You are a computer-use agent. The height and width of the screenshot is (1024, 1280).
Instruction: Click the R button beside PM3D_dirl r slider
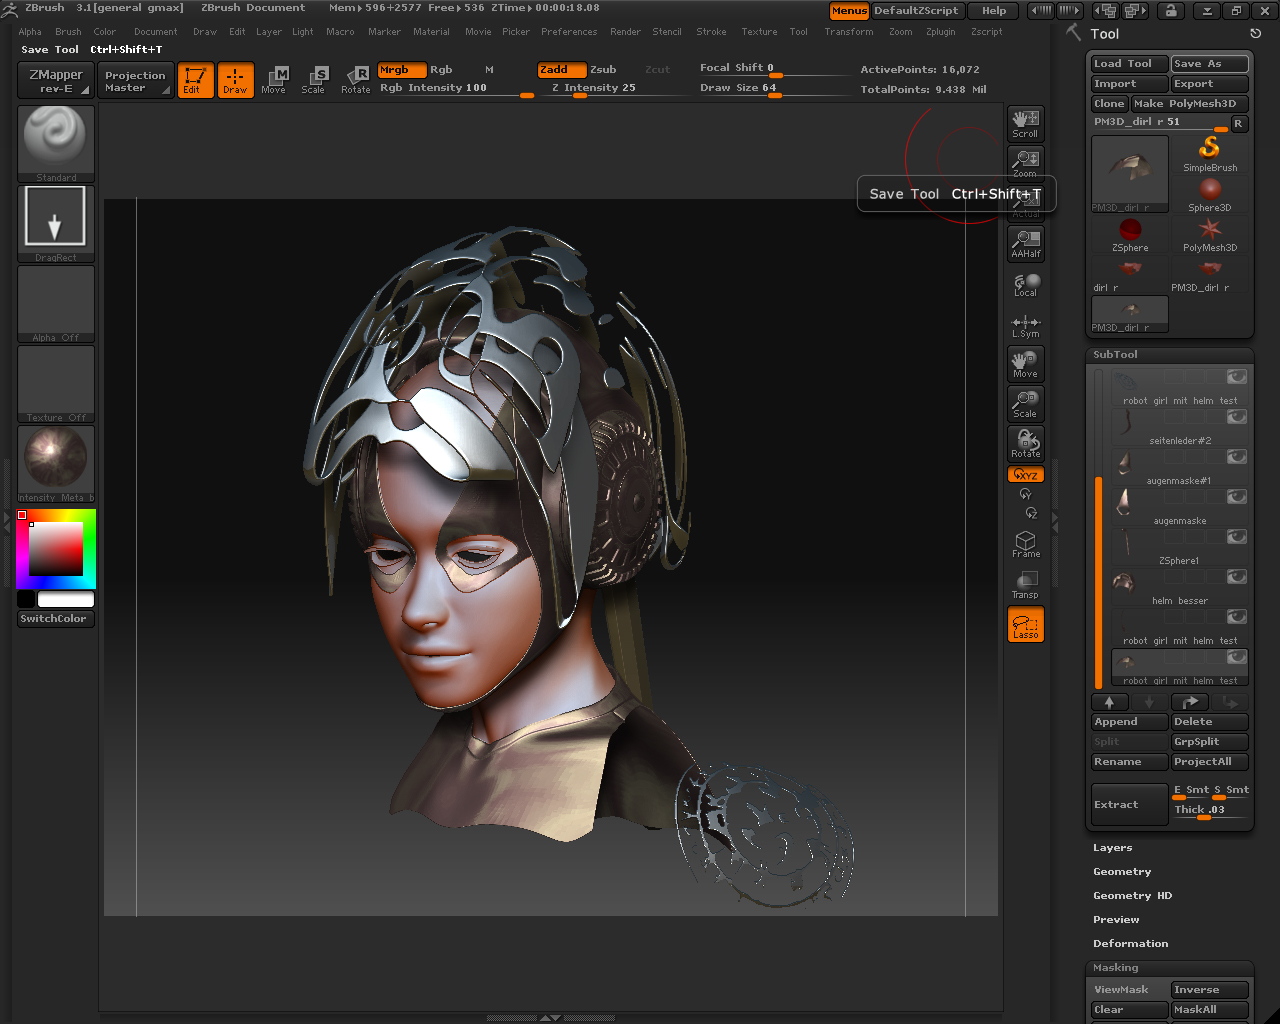point(1238,124)
